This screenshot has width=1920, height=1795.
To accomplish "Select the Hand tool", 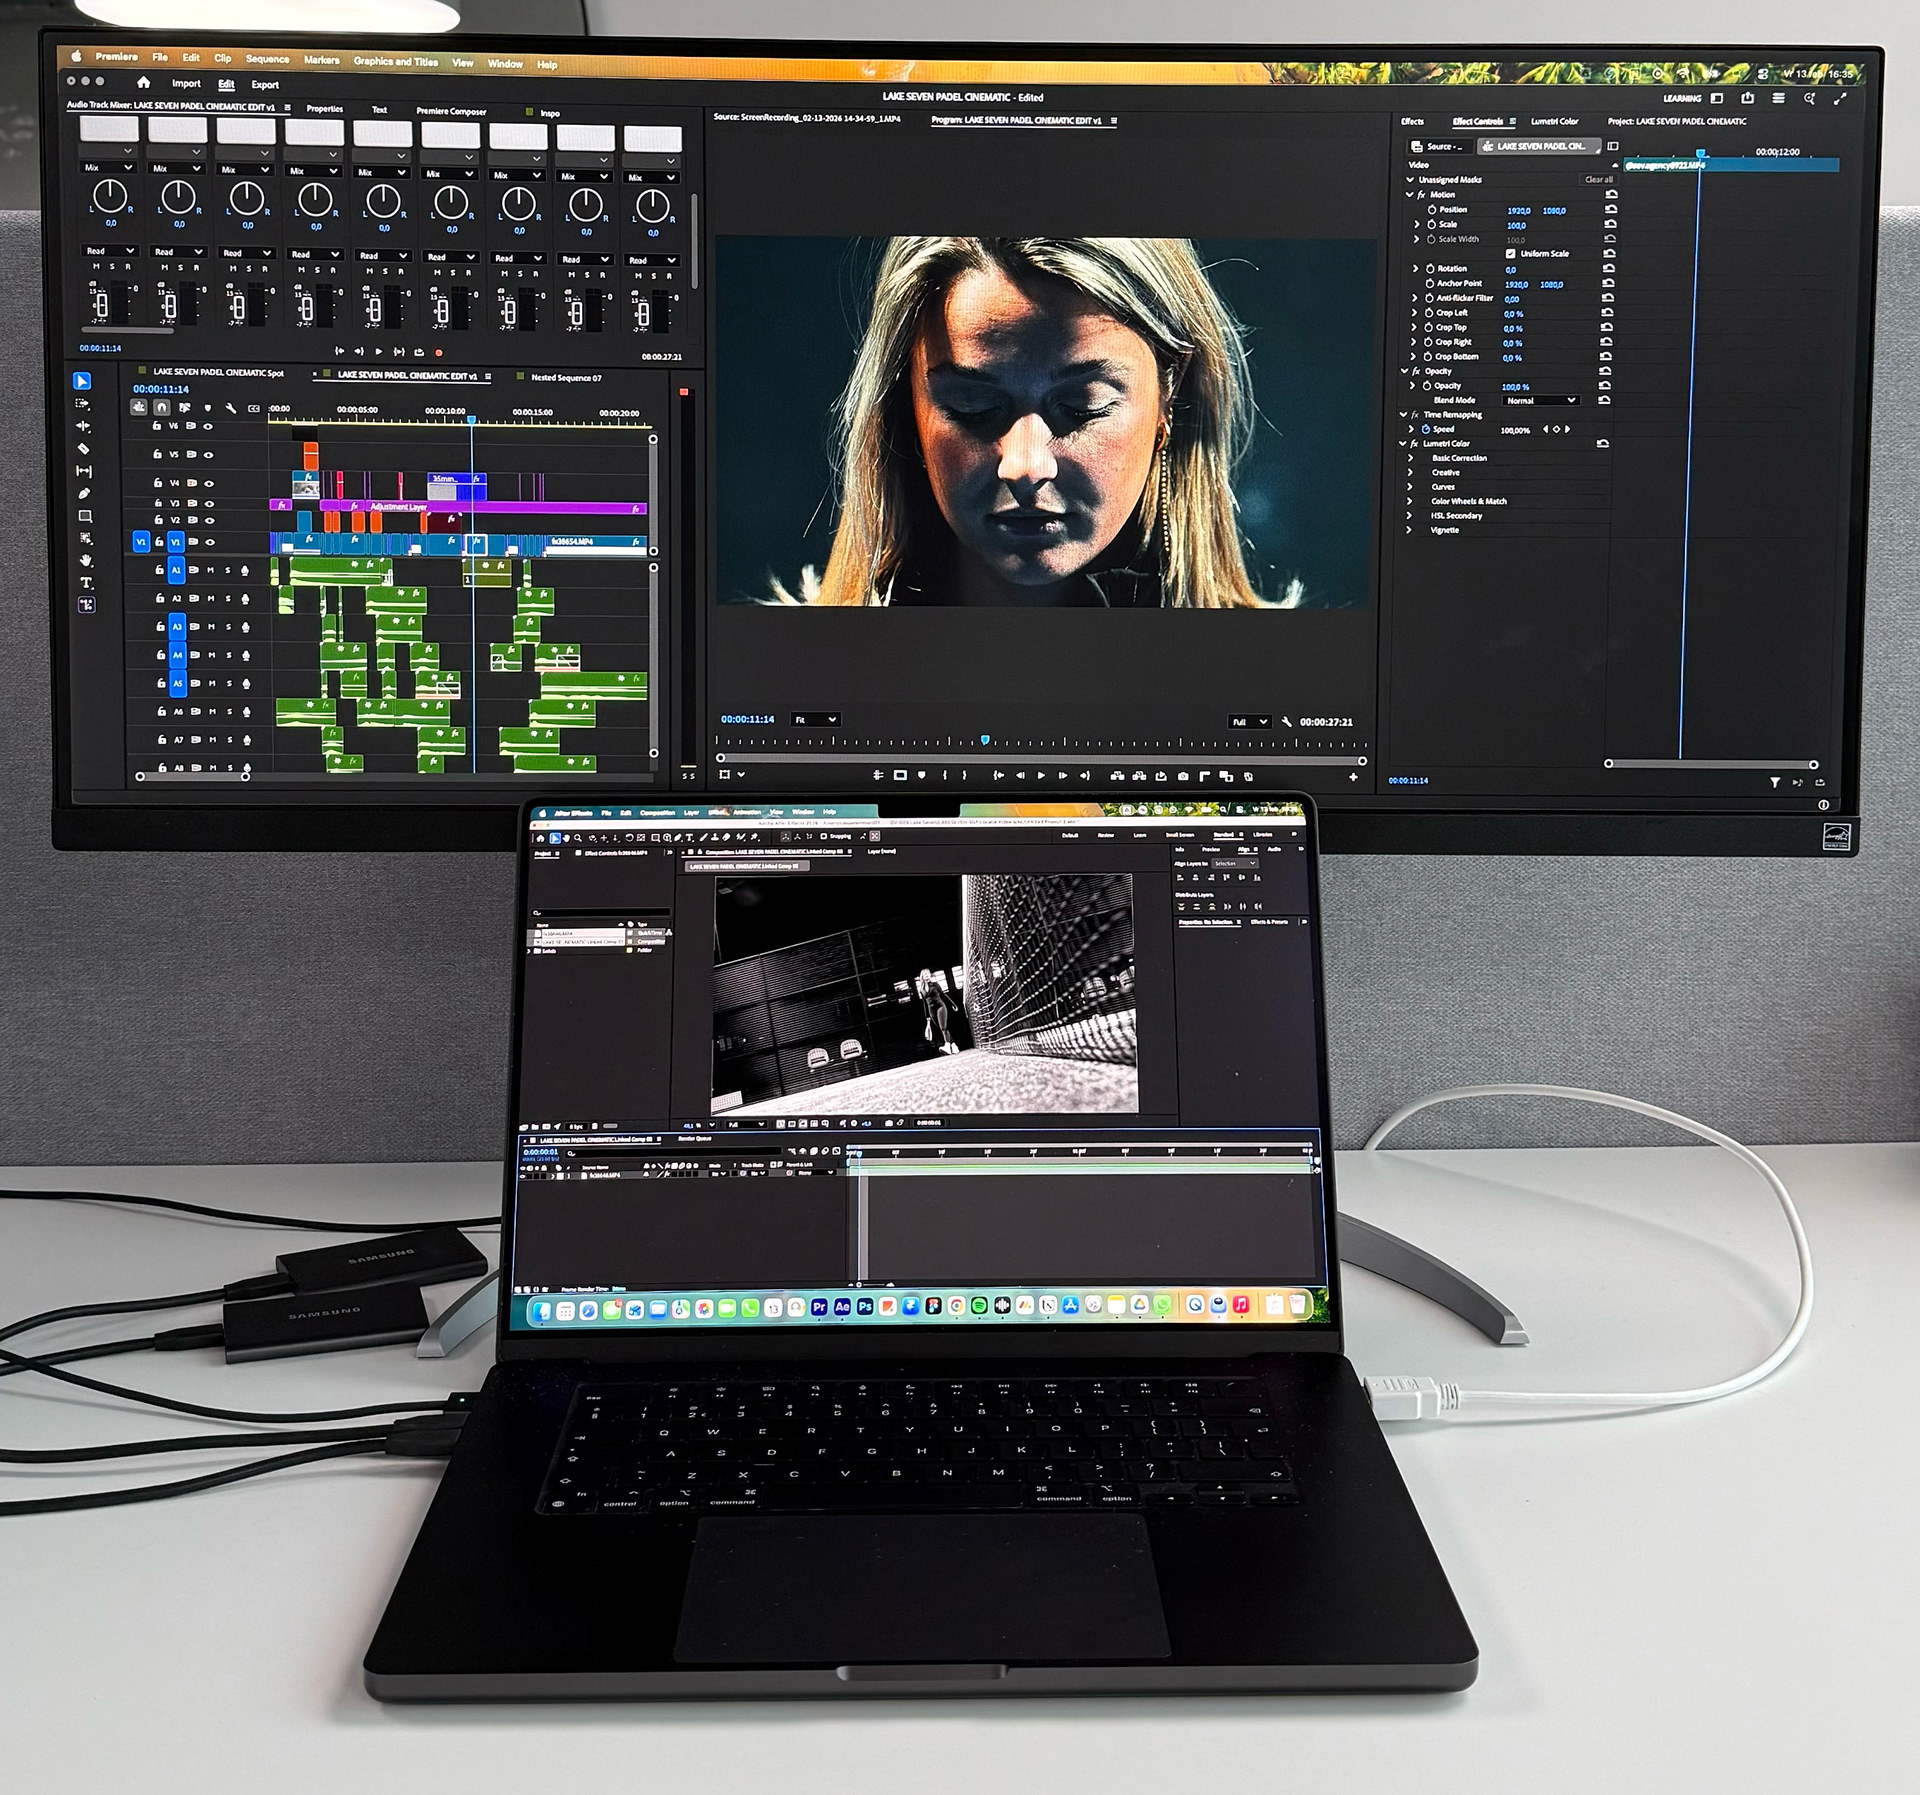I will 86,560.
